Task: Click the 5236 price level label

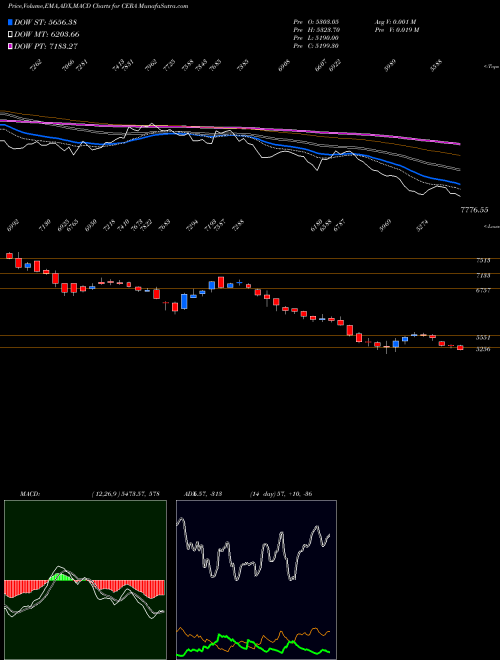Action: (x=483, y=349)
